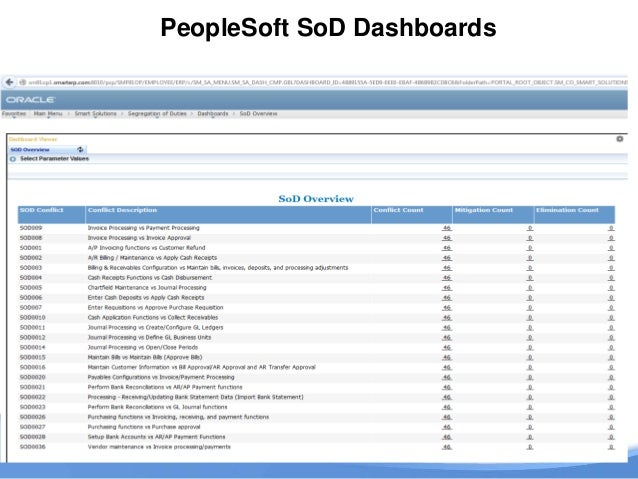
Task: Open conflict count for SOD0028 row
Action: pos(447,437)
